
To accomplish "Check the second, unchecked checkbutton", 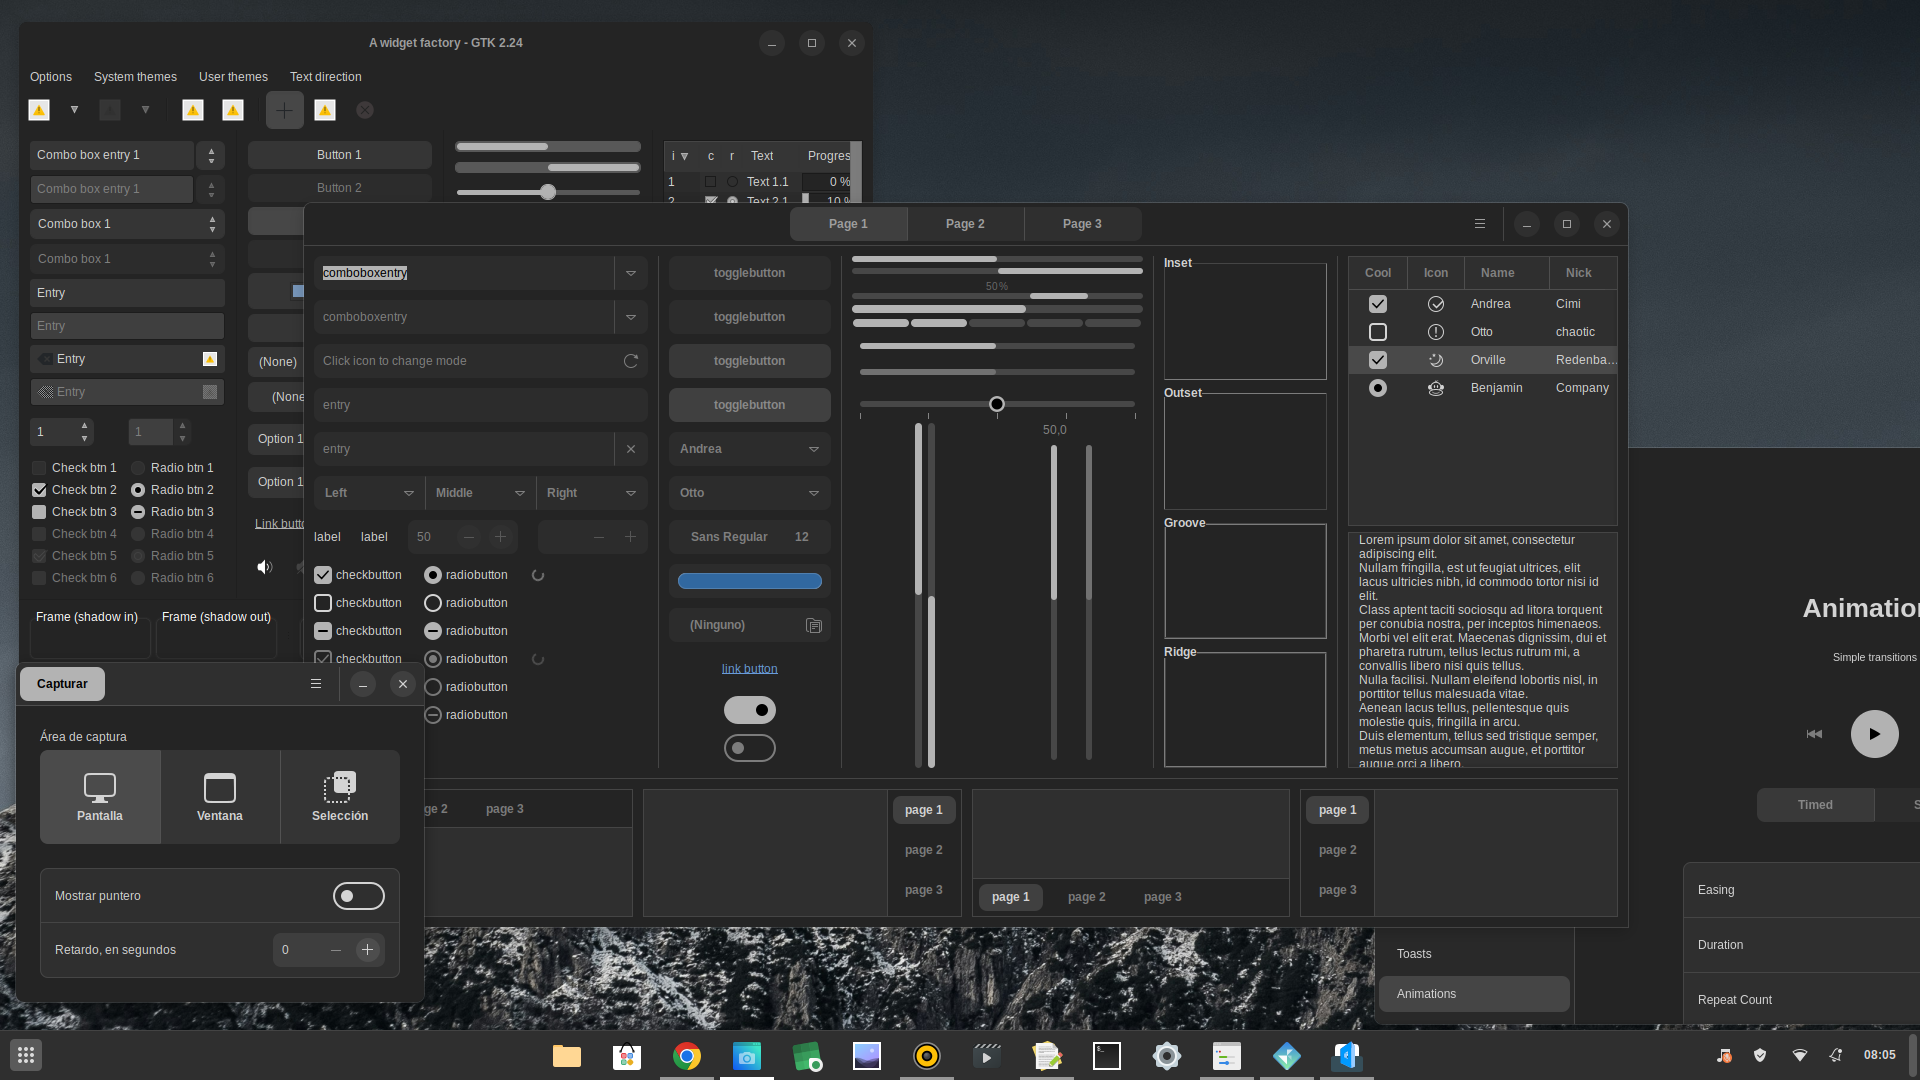I will pyautogui.click(x=323, y=603).
